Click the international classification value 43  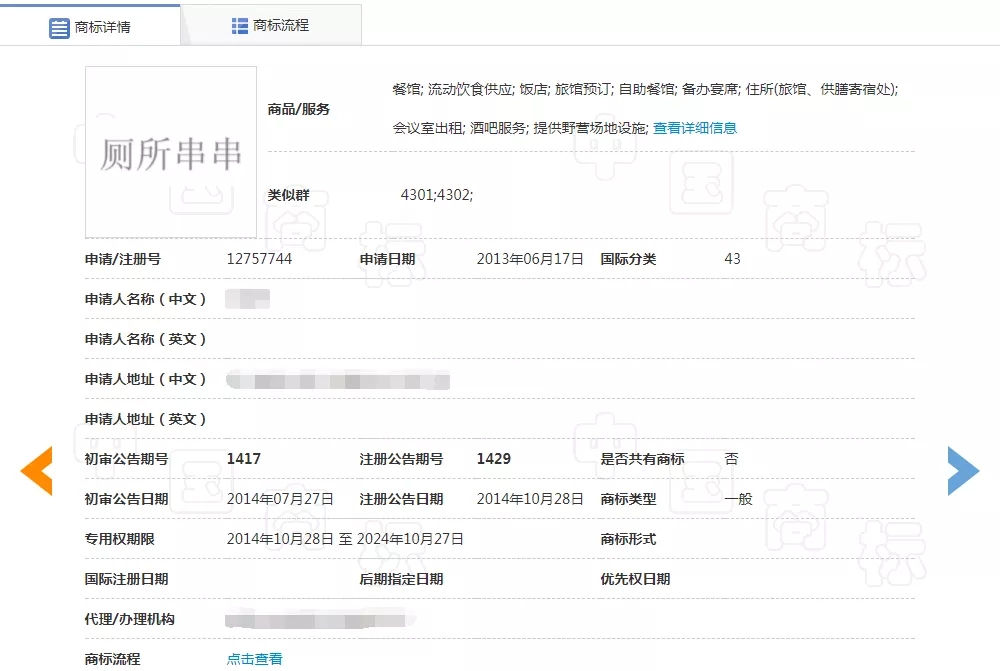click(x=731, y=258)
